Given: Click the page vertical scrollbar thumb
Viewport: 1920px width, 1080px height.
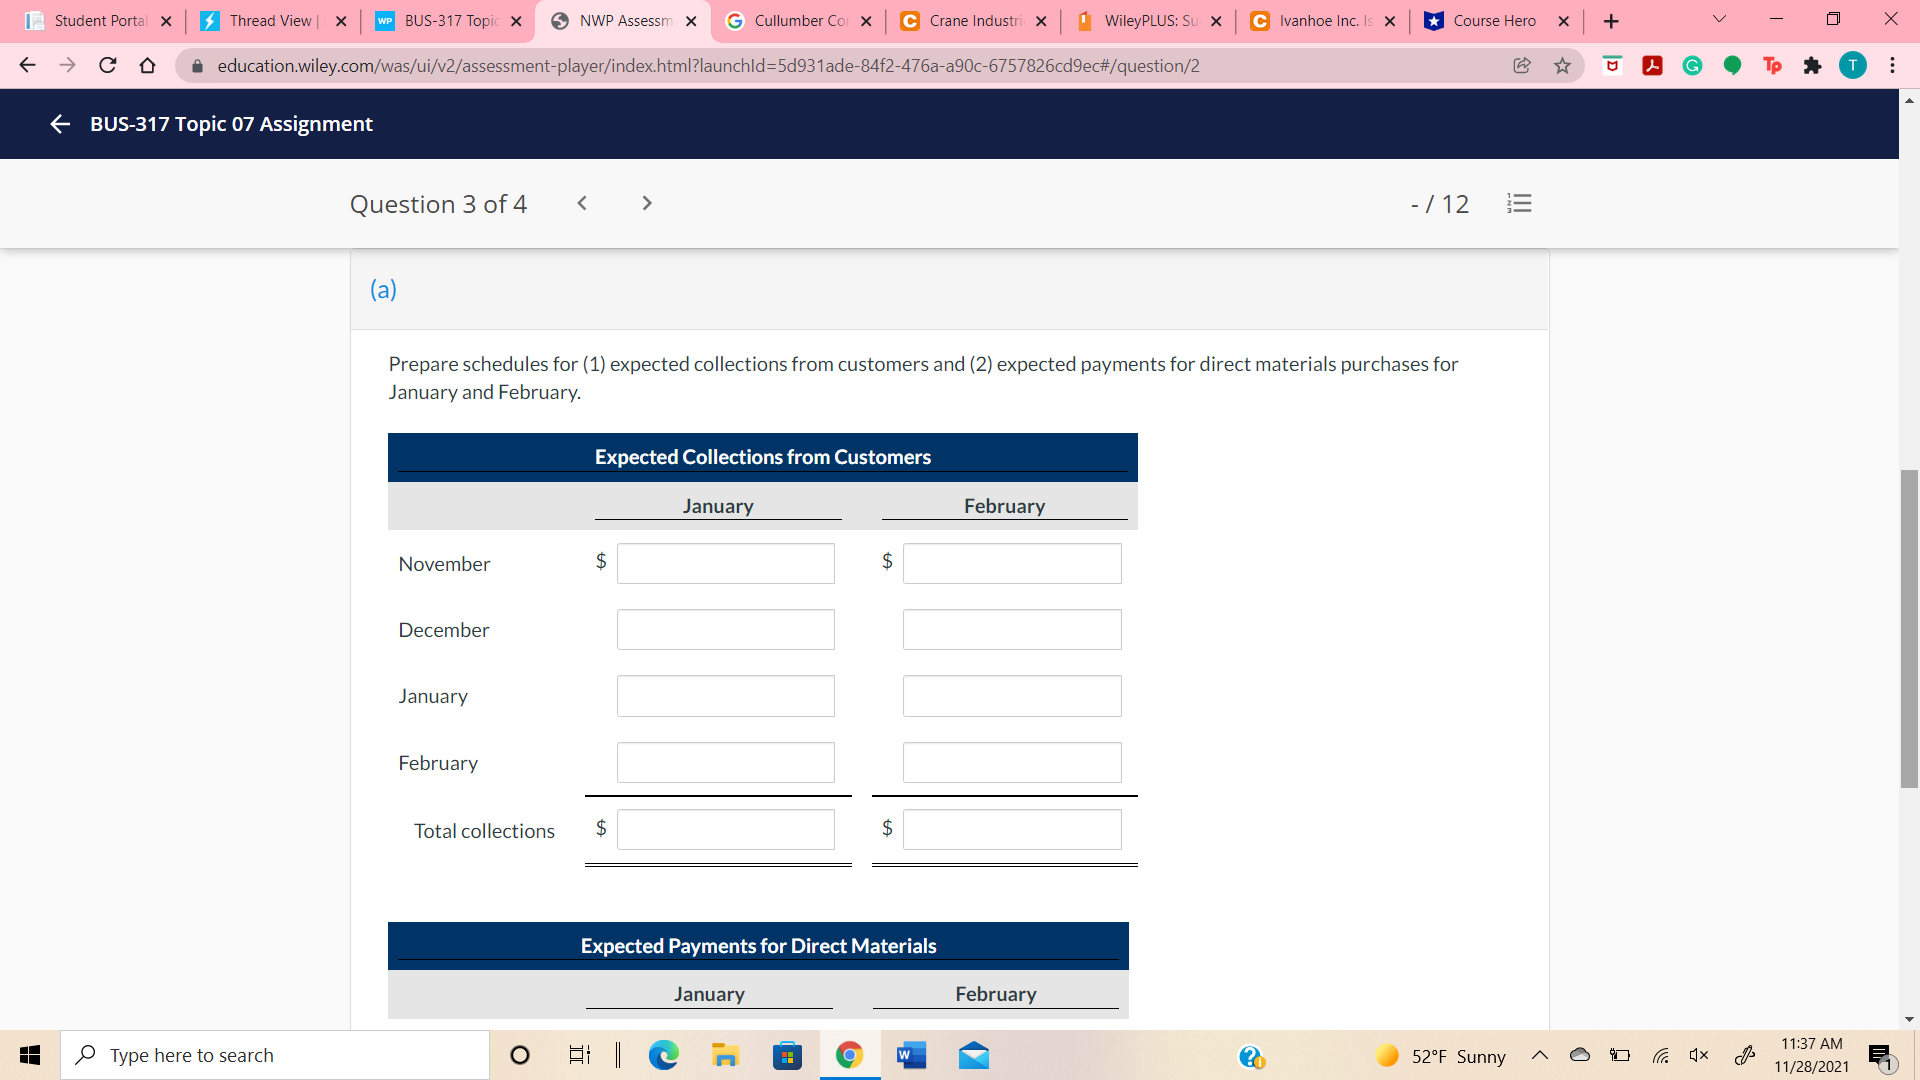Looking at the screenshot, I should (x=1909, y=628).
